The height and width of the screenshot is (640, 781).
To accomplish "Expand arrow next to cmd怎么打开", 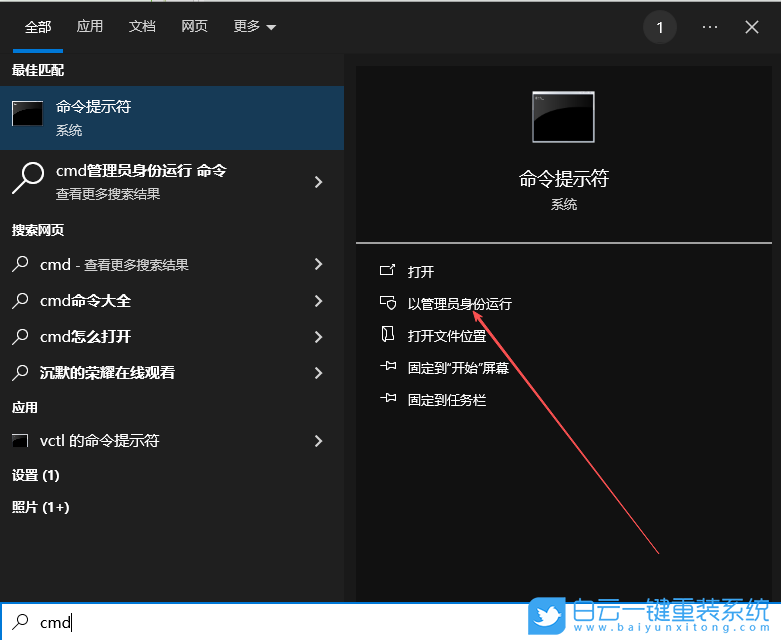I will (x=319, y=337).
